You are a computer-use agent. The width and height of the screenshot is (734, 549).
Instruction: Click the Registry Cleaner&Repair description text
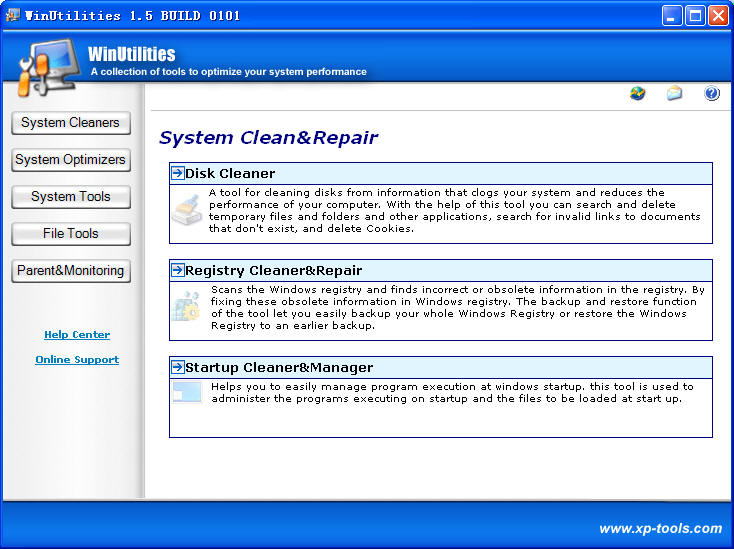pos(457,307)
